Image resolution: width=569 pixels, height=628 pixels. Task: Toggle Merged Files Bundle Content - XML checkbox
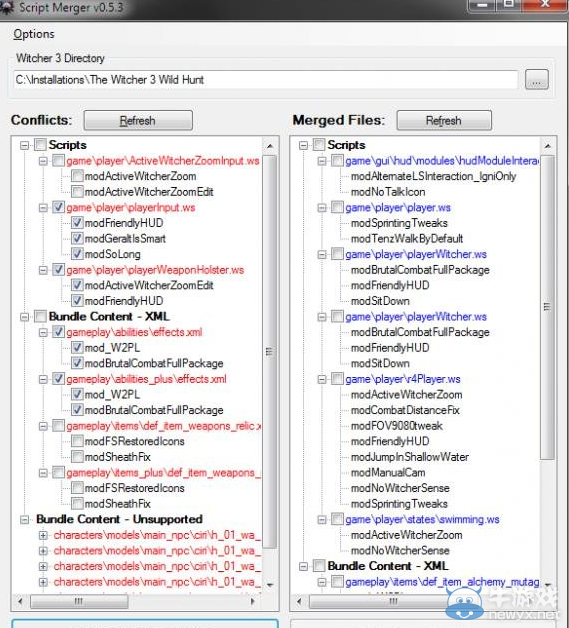[x=319, y=566]
